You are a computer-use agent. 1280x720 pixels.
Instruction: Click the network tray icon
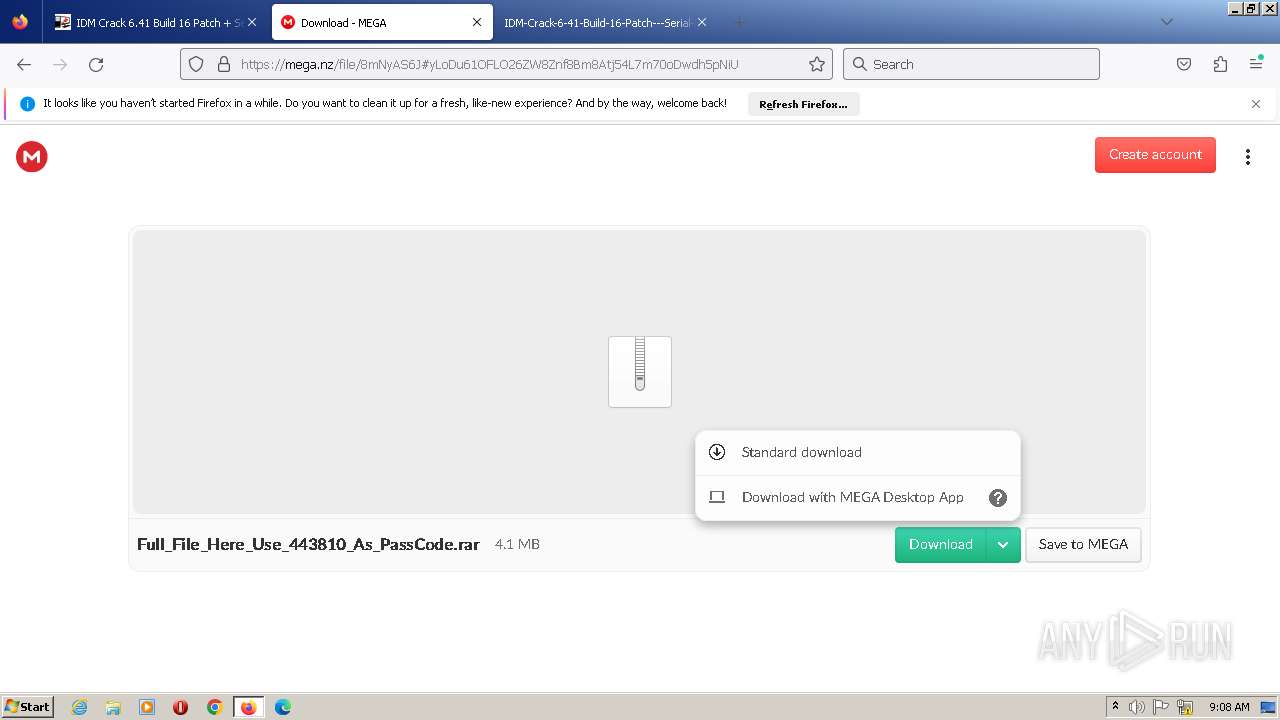tap(1185, 707)
